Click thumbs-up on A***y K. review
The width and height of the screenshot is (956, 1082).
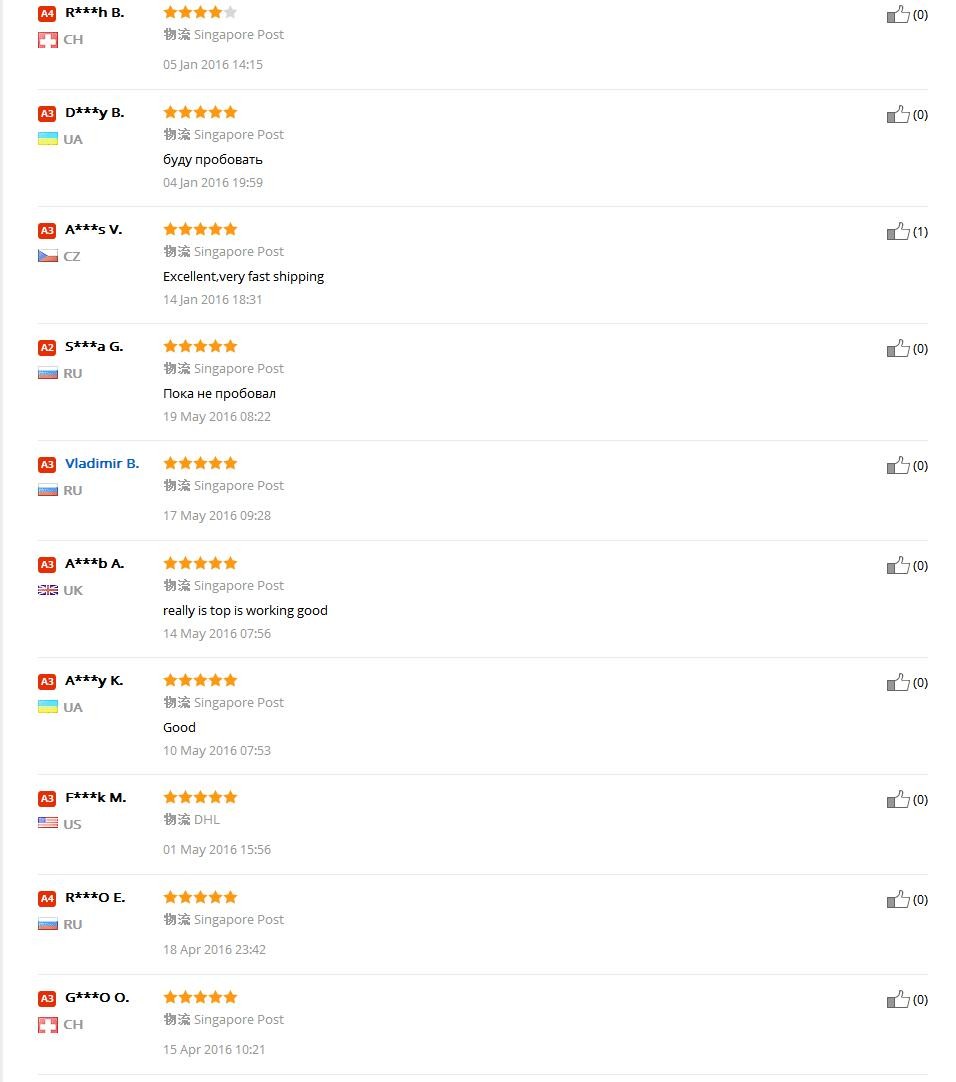tap(898, 682)
